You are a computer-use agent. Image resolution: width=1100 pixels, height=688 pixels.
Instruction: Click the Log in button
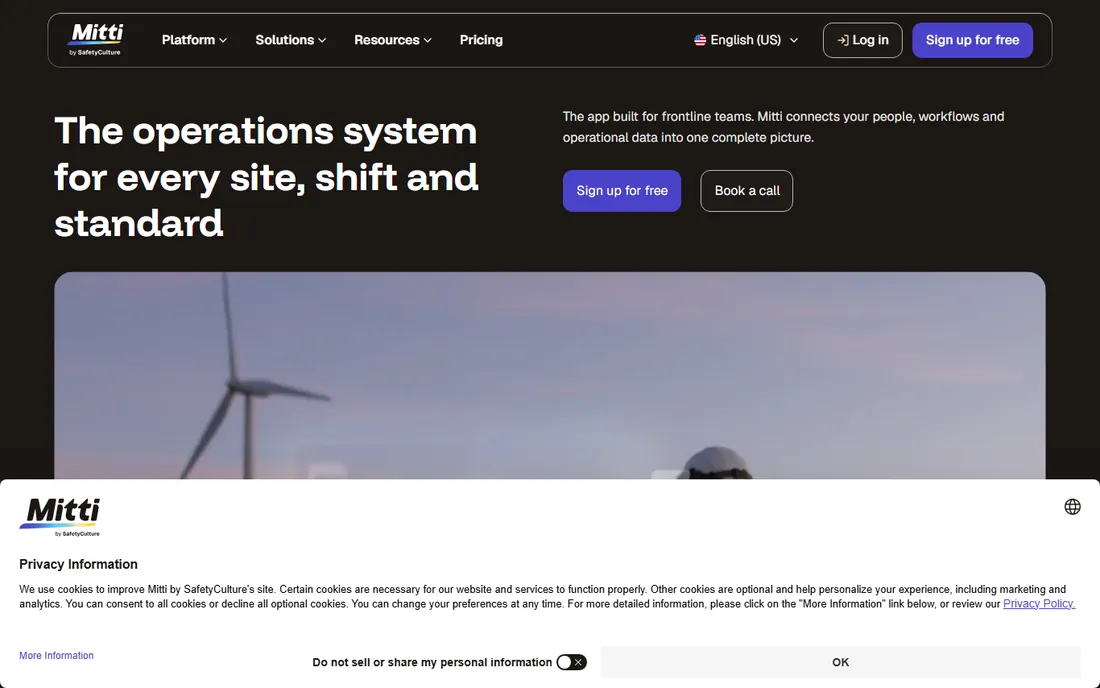click(862, 40)
